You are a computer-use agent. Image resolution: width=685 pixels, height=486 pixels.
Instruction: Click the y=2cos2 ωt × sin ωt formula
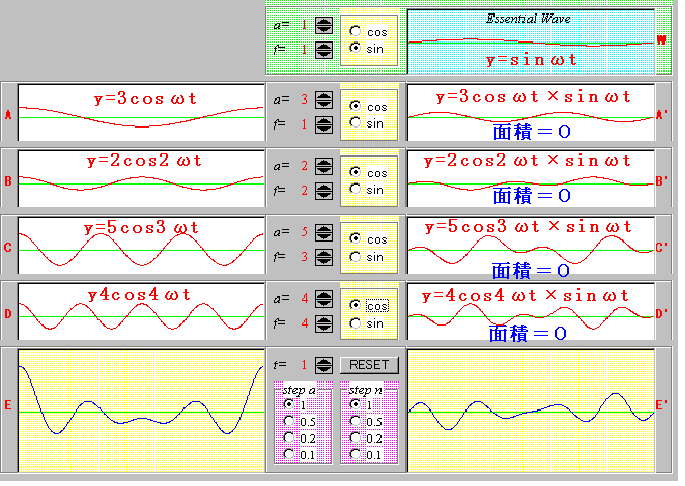pyautogui.click(x=528, y=160)
